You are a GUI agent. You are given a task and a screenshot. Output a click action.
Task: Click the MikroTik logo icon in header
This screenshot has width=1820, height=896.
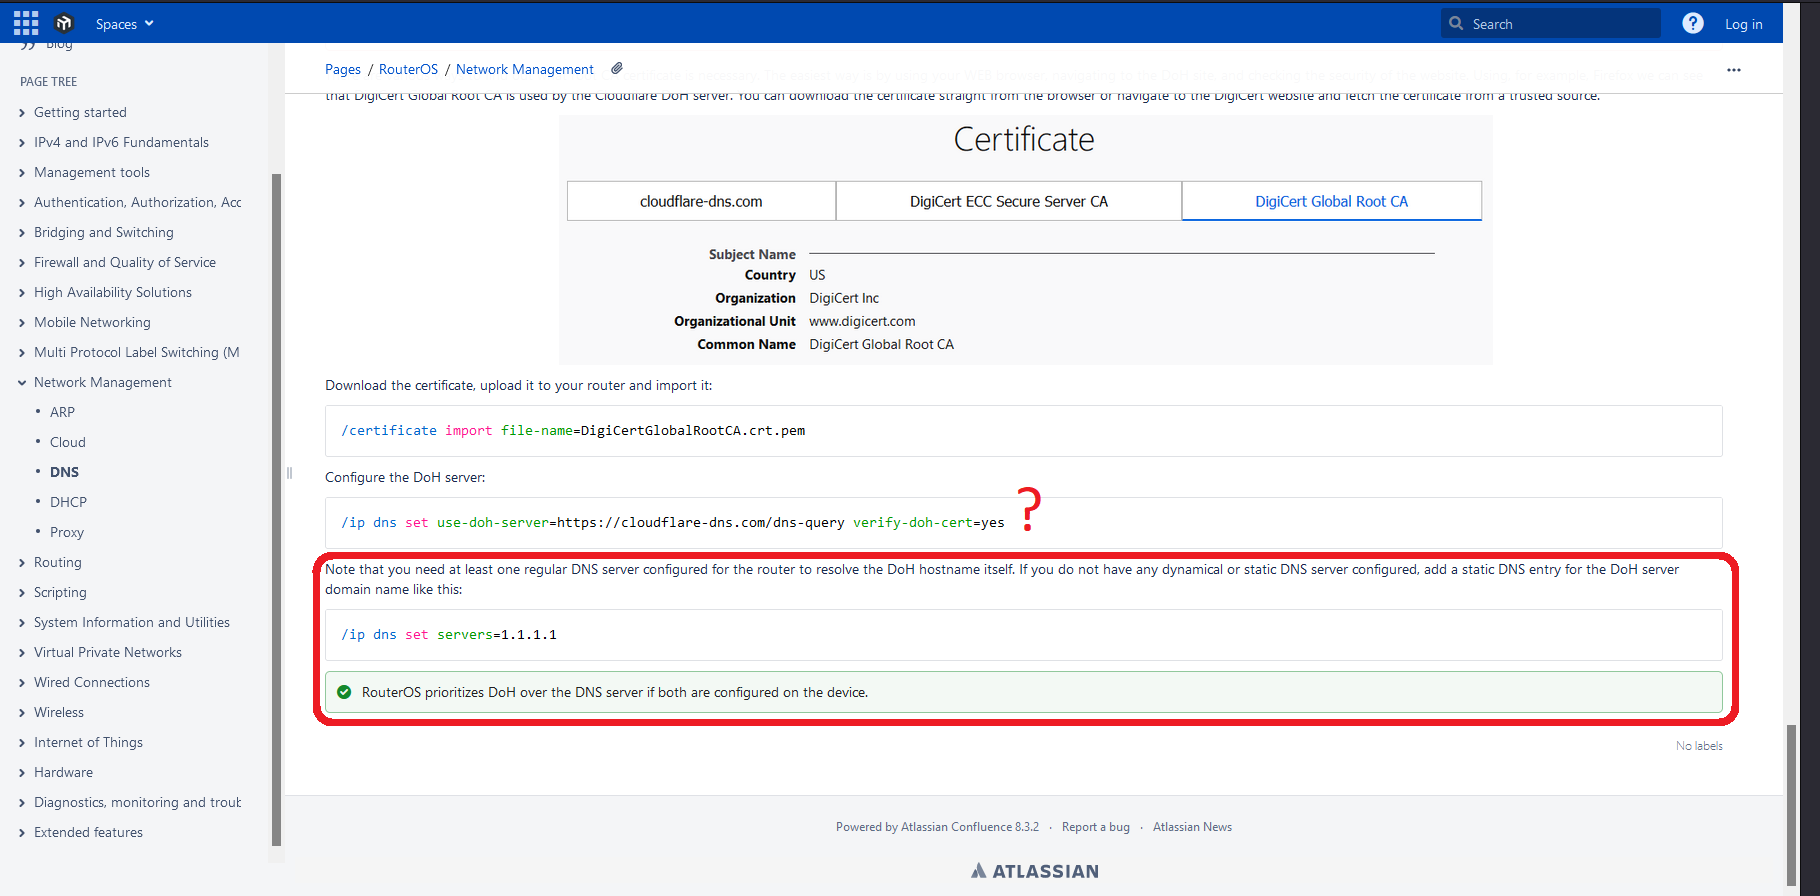click(x=64, y=23)
